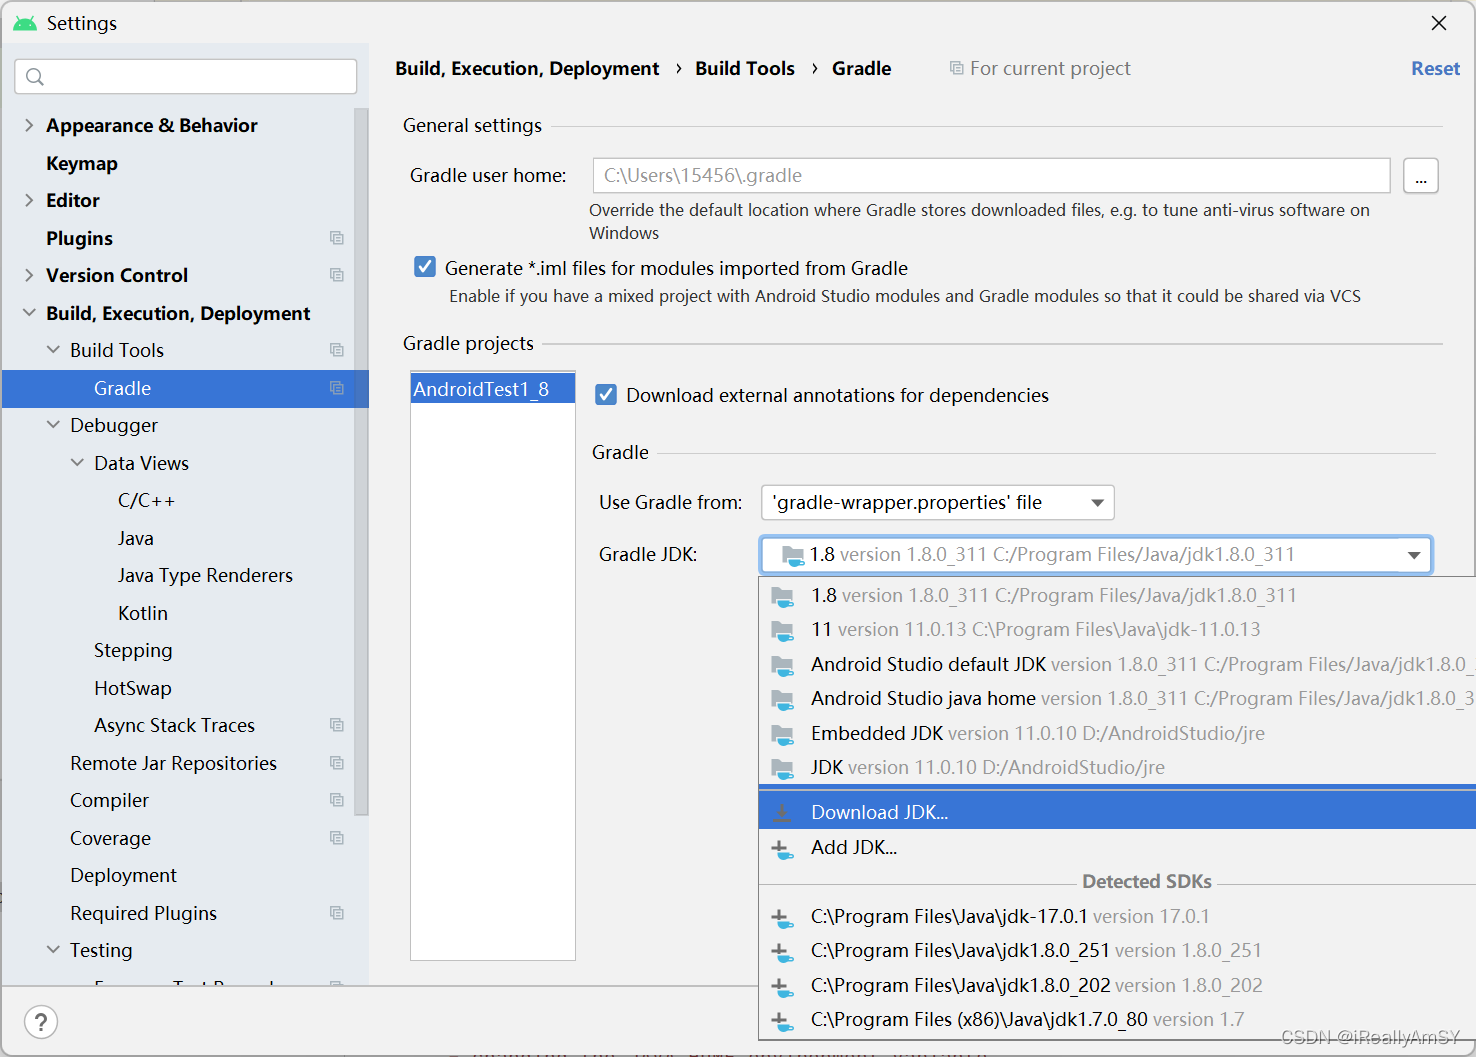Click Build Tools in the breadcrumb
This screenshot has height=1057, width=1476.
[745, 68]
